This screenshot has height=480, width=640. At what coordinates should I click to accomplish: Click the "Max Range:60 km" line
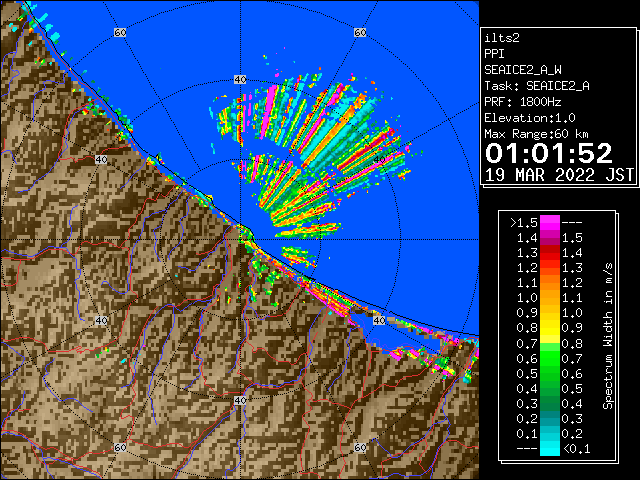pos(536,134)
